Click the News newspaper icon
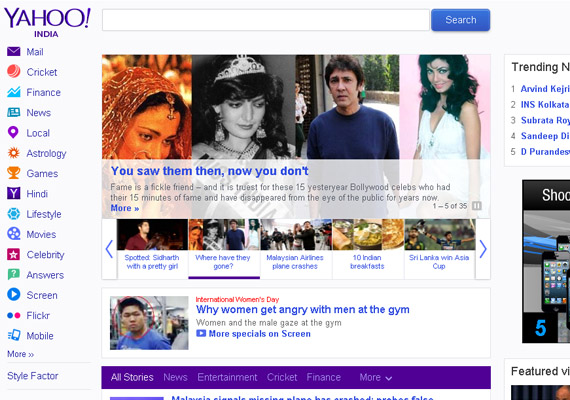The height and width of the screenshot is (400, 570). tap(14, 112)
